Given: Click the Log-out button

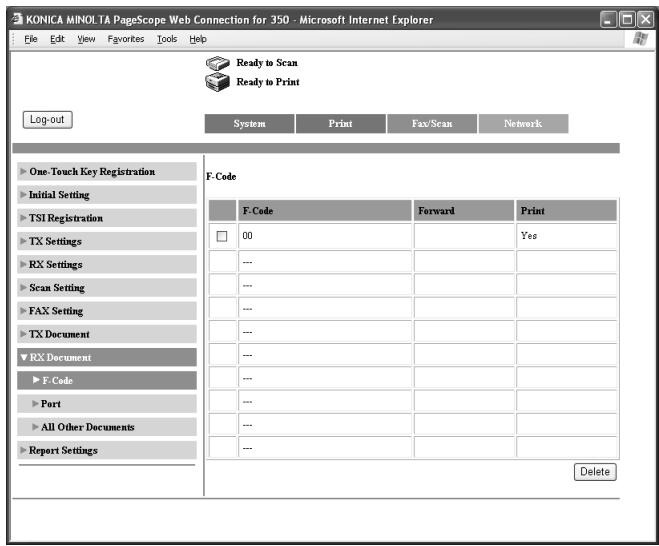Looking at the screenshot, I should 47,120.
